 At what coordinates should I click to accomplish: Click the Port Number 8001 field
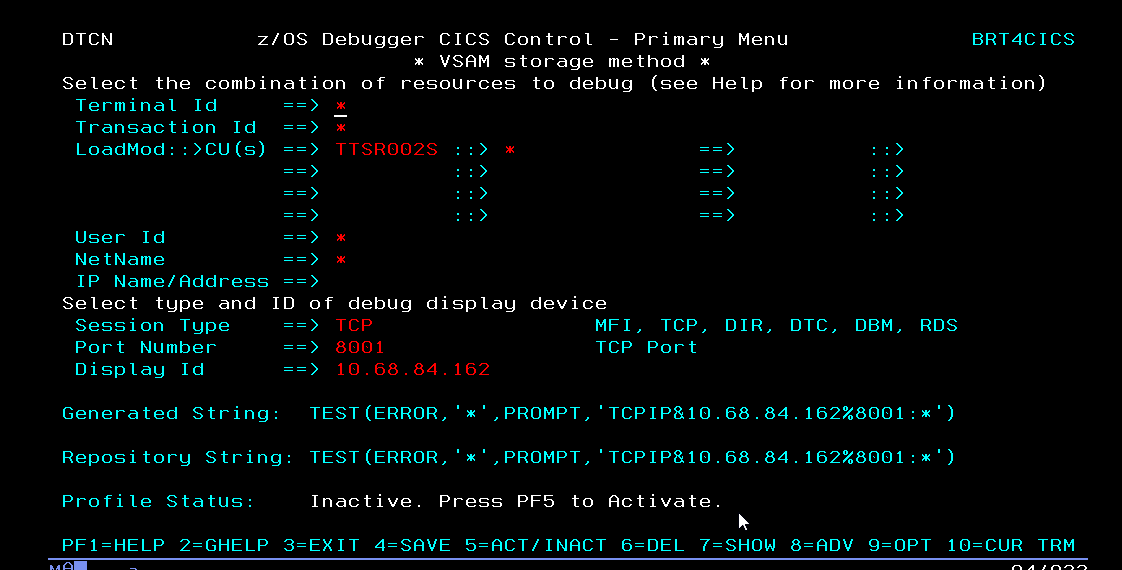(x=360, y=348)
